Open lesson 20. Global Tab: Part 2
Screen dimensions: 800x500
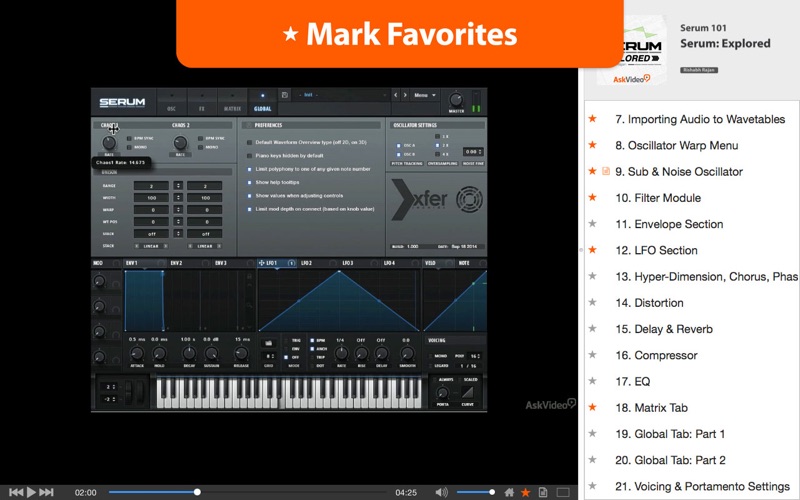pyautogui.click(x=670, y=460)
